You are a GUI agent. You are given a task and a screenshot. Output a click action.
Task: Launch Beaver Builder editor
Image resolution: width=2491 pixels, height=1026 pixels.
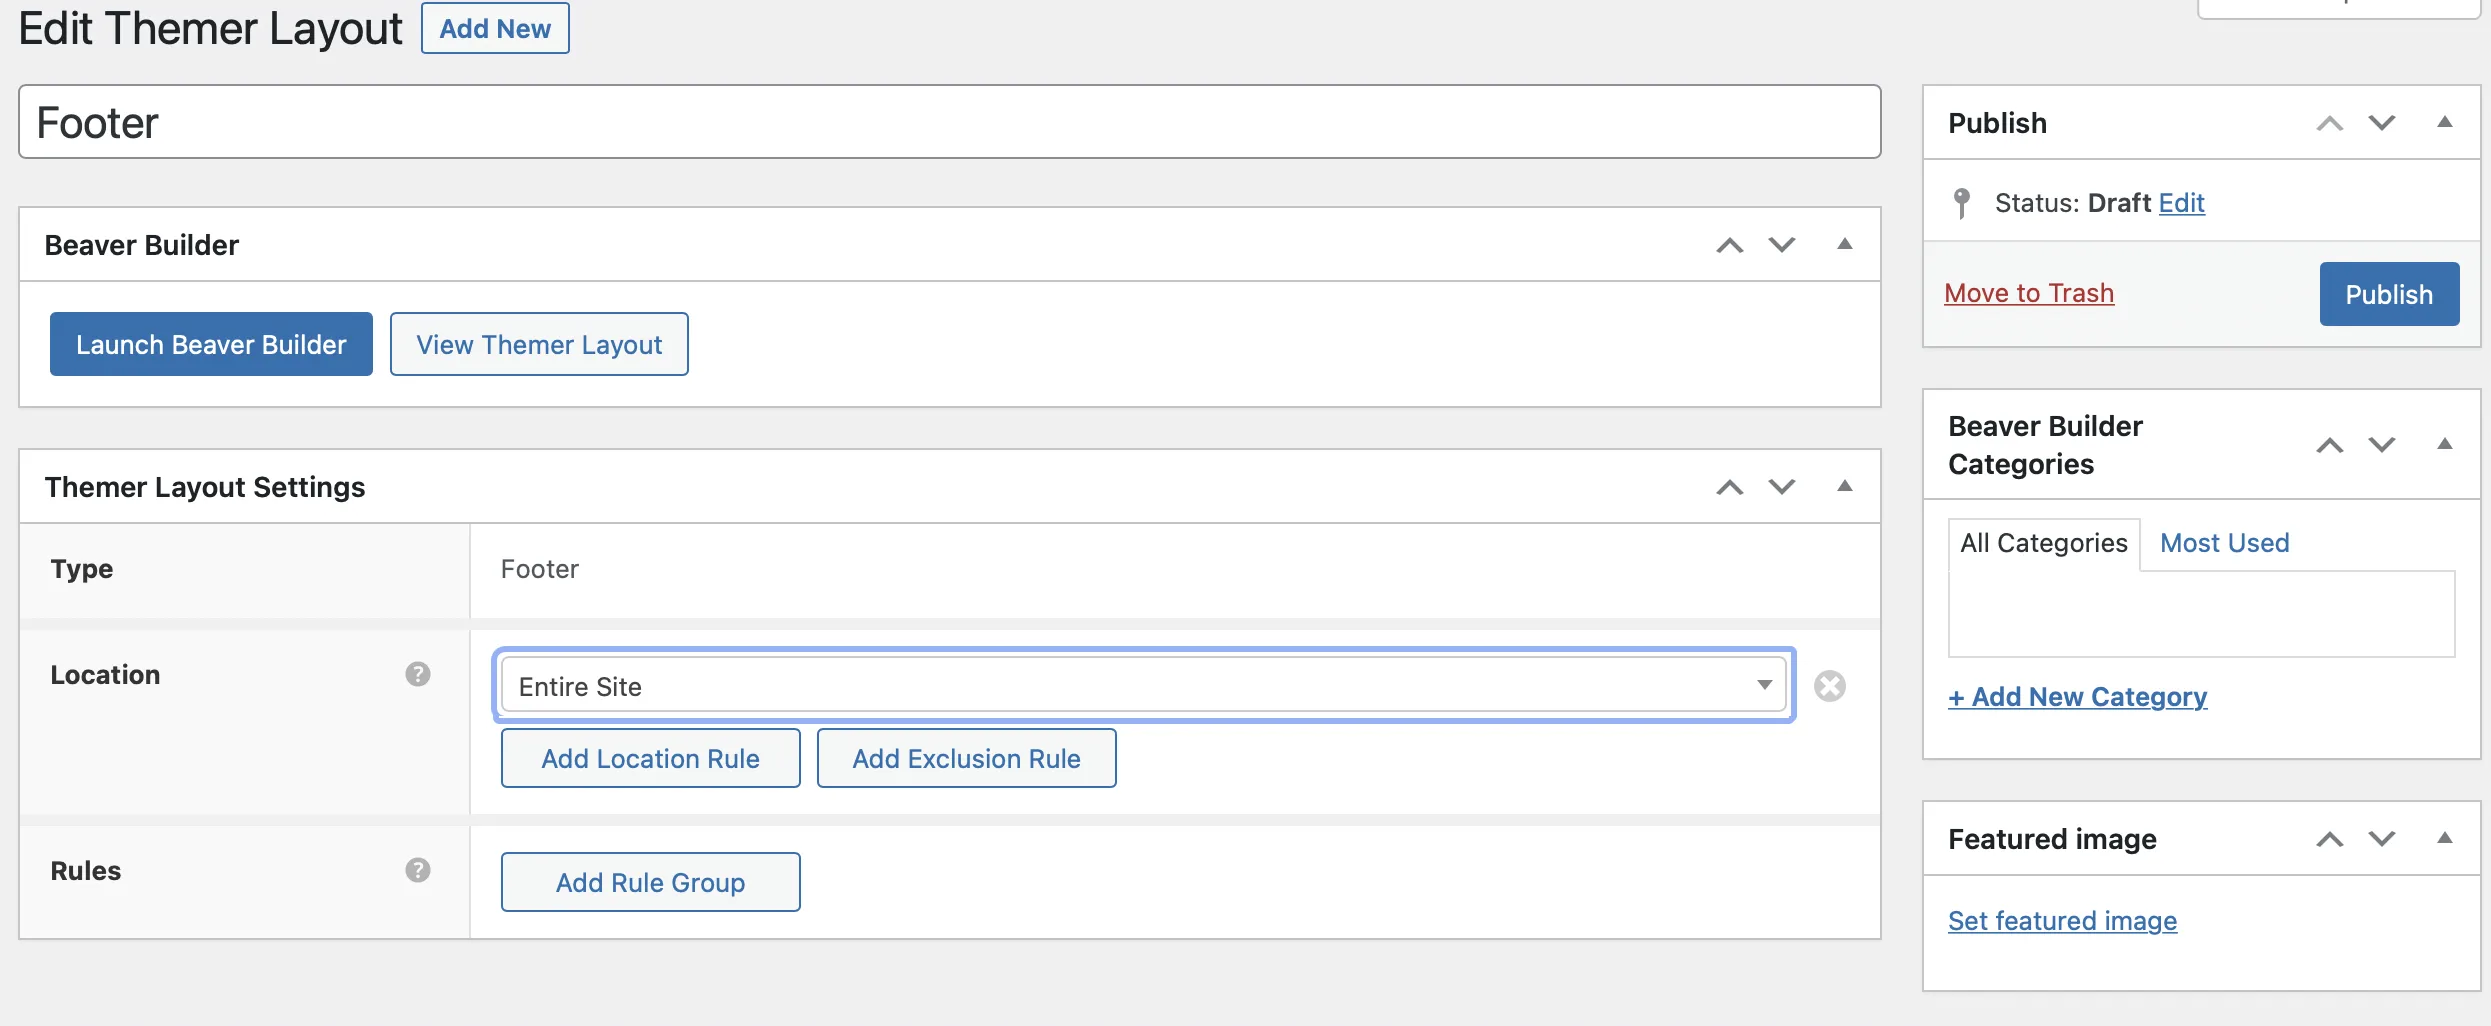pos(211,344)
